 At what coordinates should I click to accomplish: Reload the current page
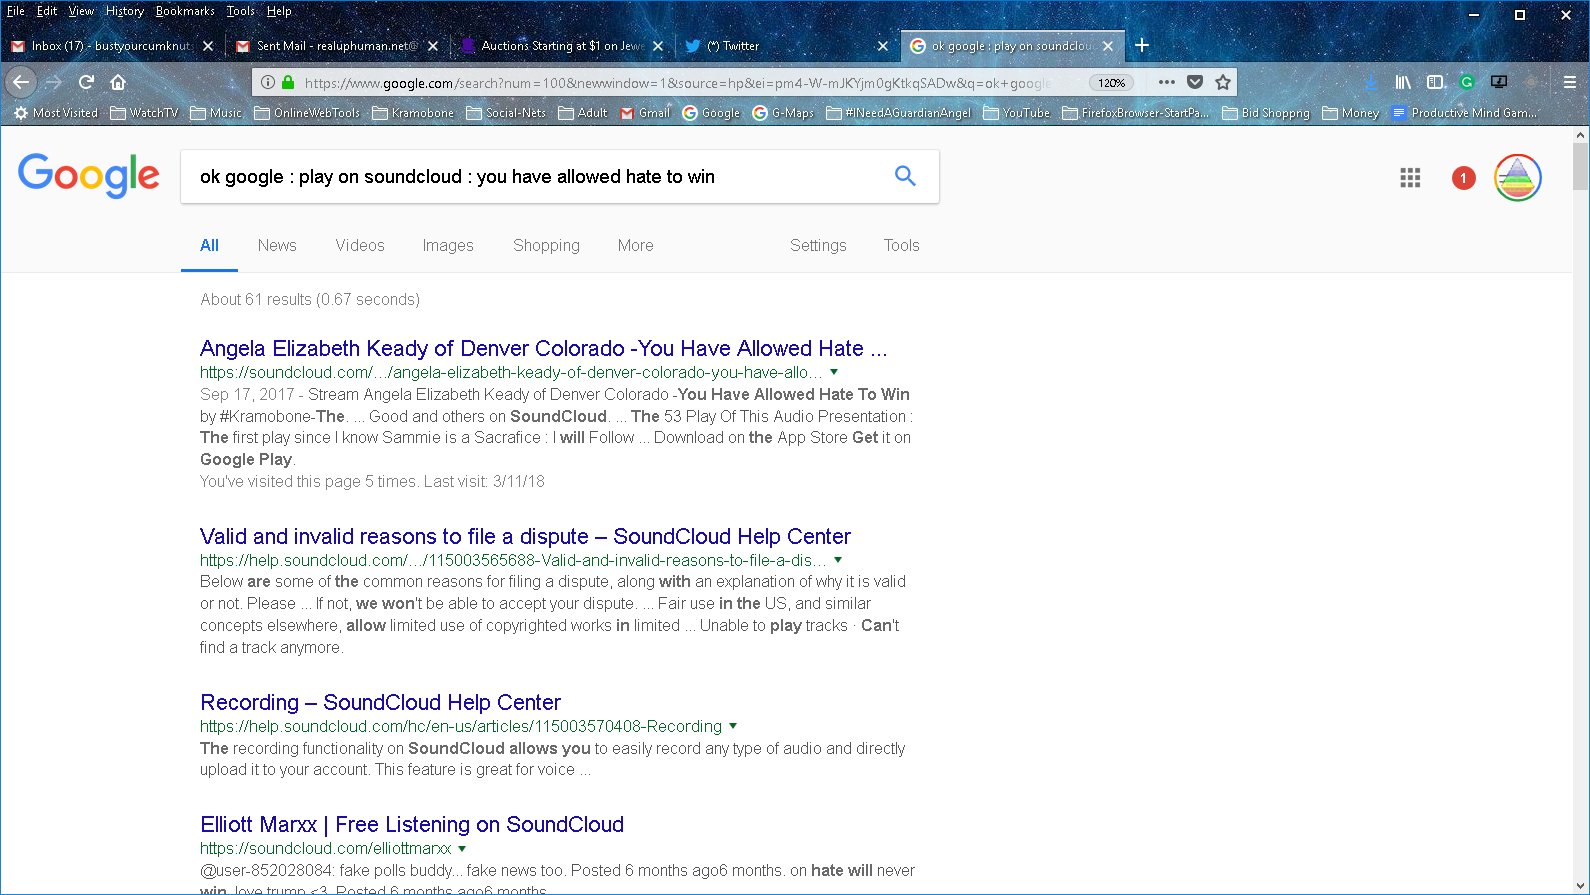click(x=86, y=82)
